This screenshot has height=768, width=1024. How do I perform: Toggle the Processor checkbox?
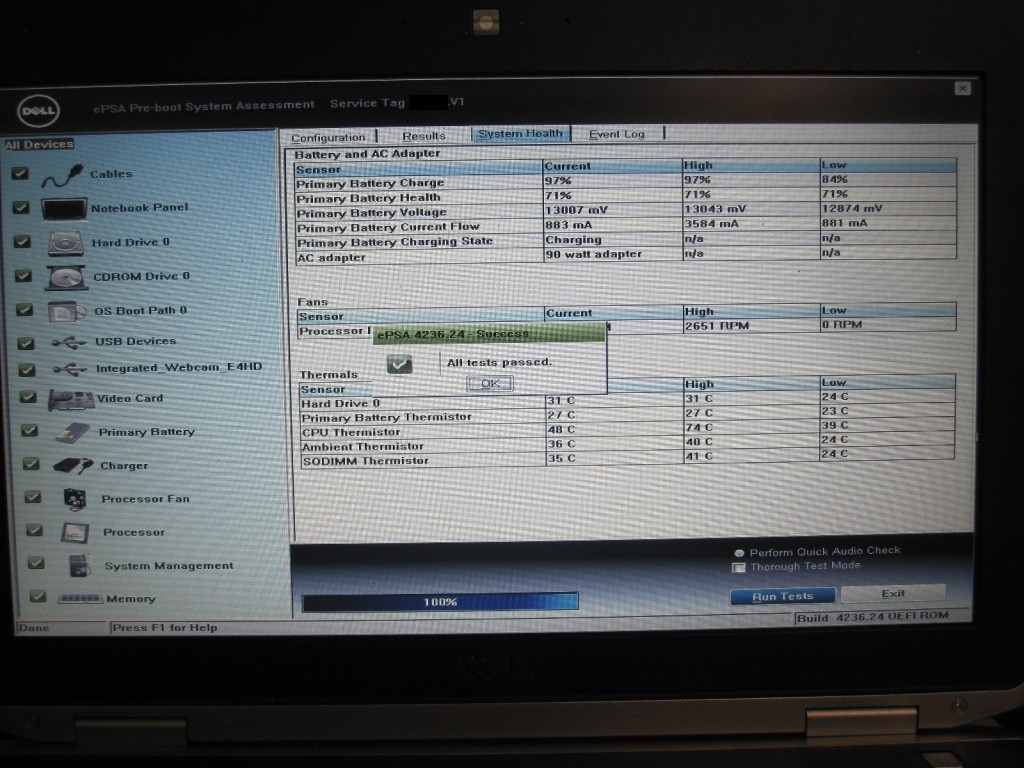pos(34,530)
